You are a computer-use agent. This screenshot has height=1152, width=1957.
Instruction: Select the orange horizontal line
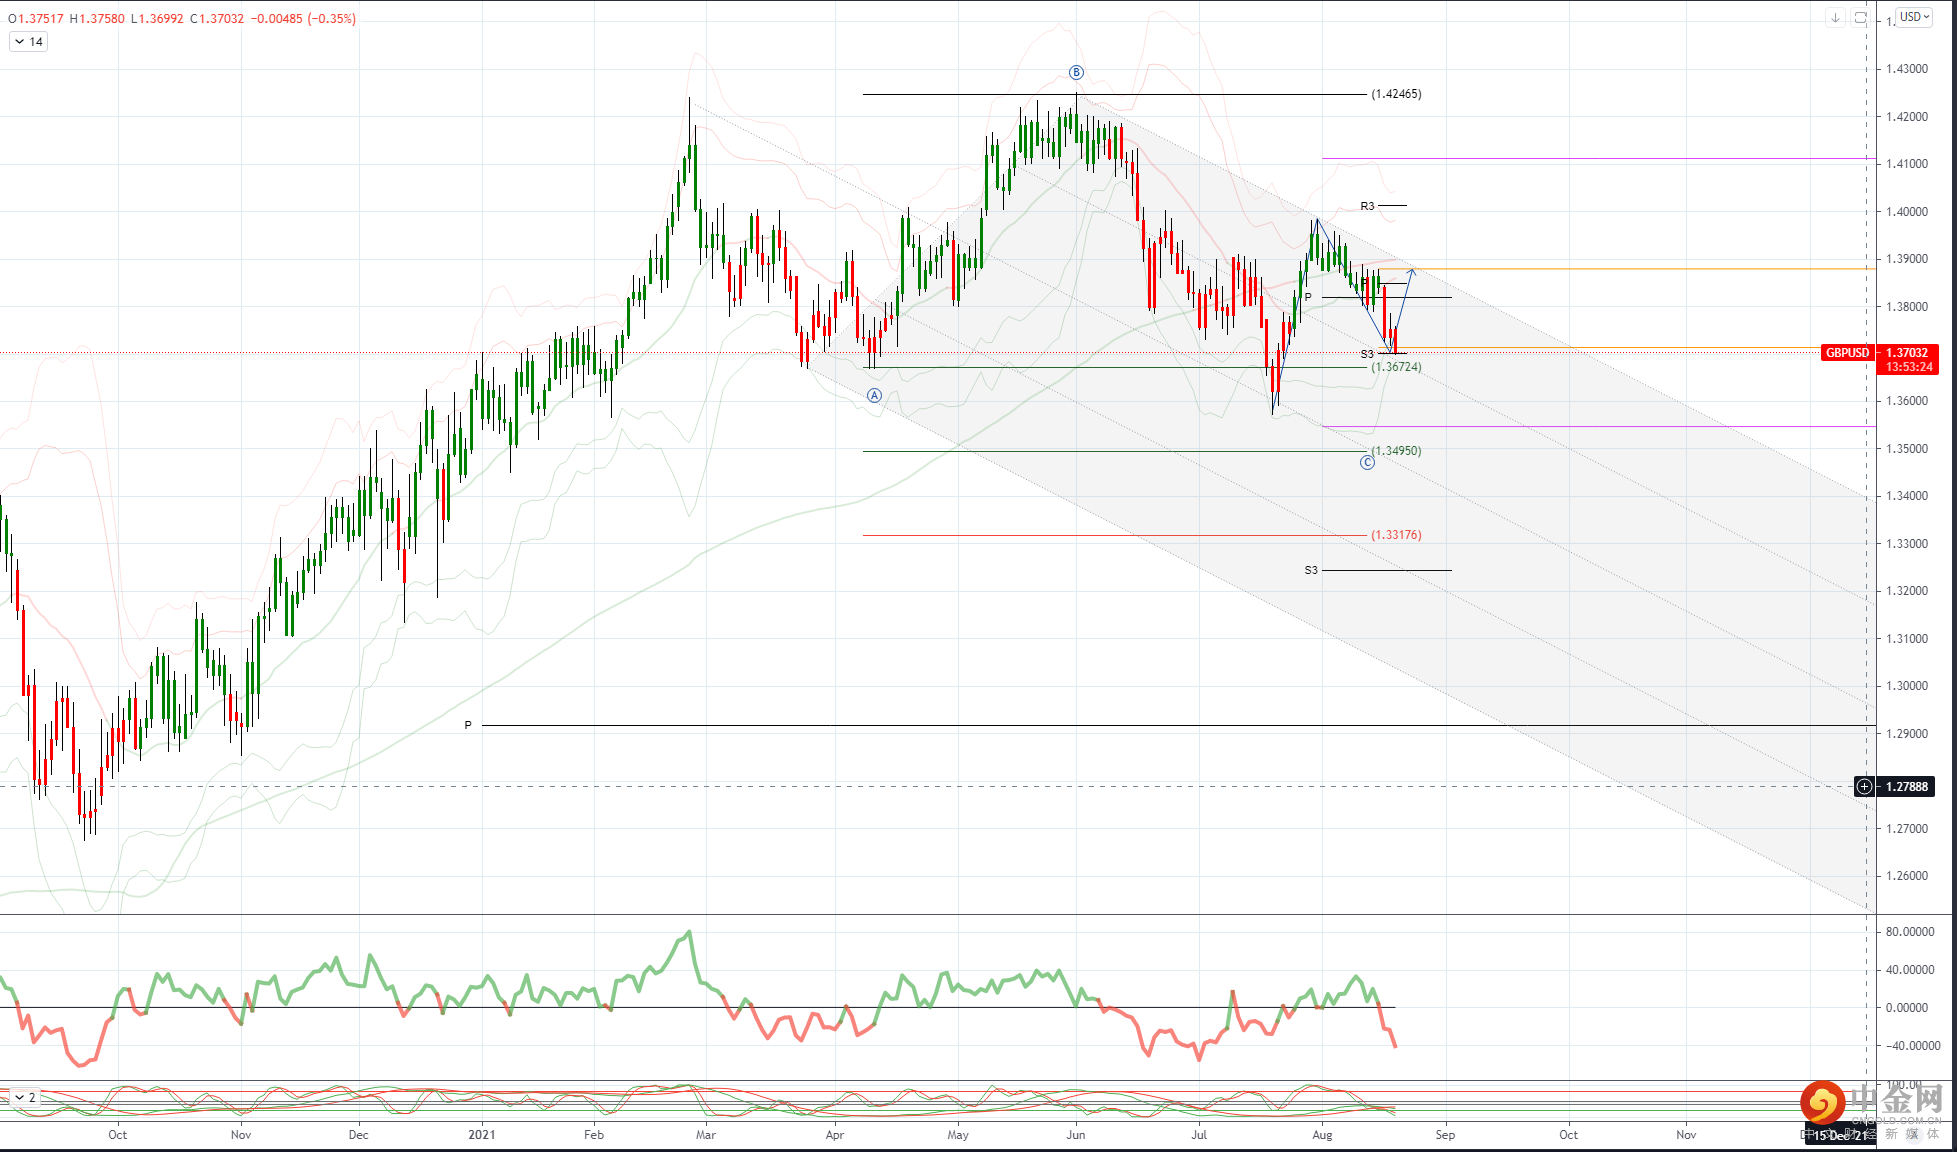point(1650,269)
